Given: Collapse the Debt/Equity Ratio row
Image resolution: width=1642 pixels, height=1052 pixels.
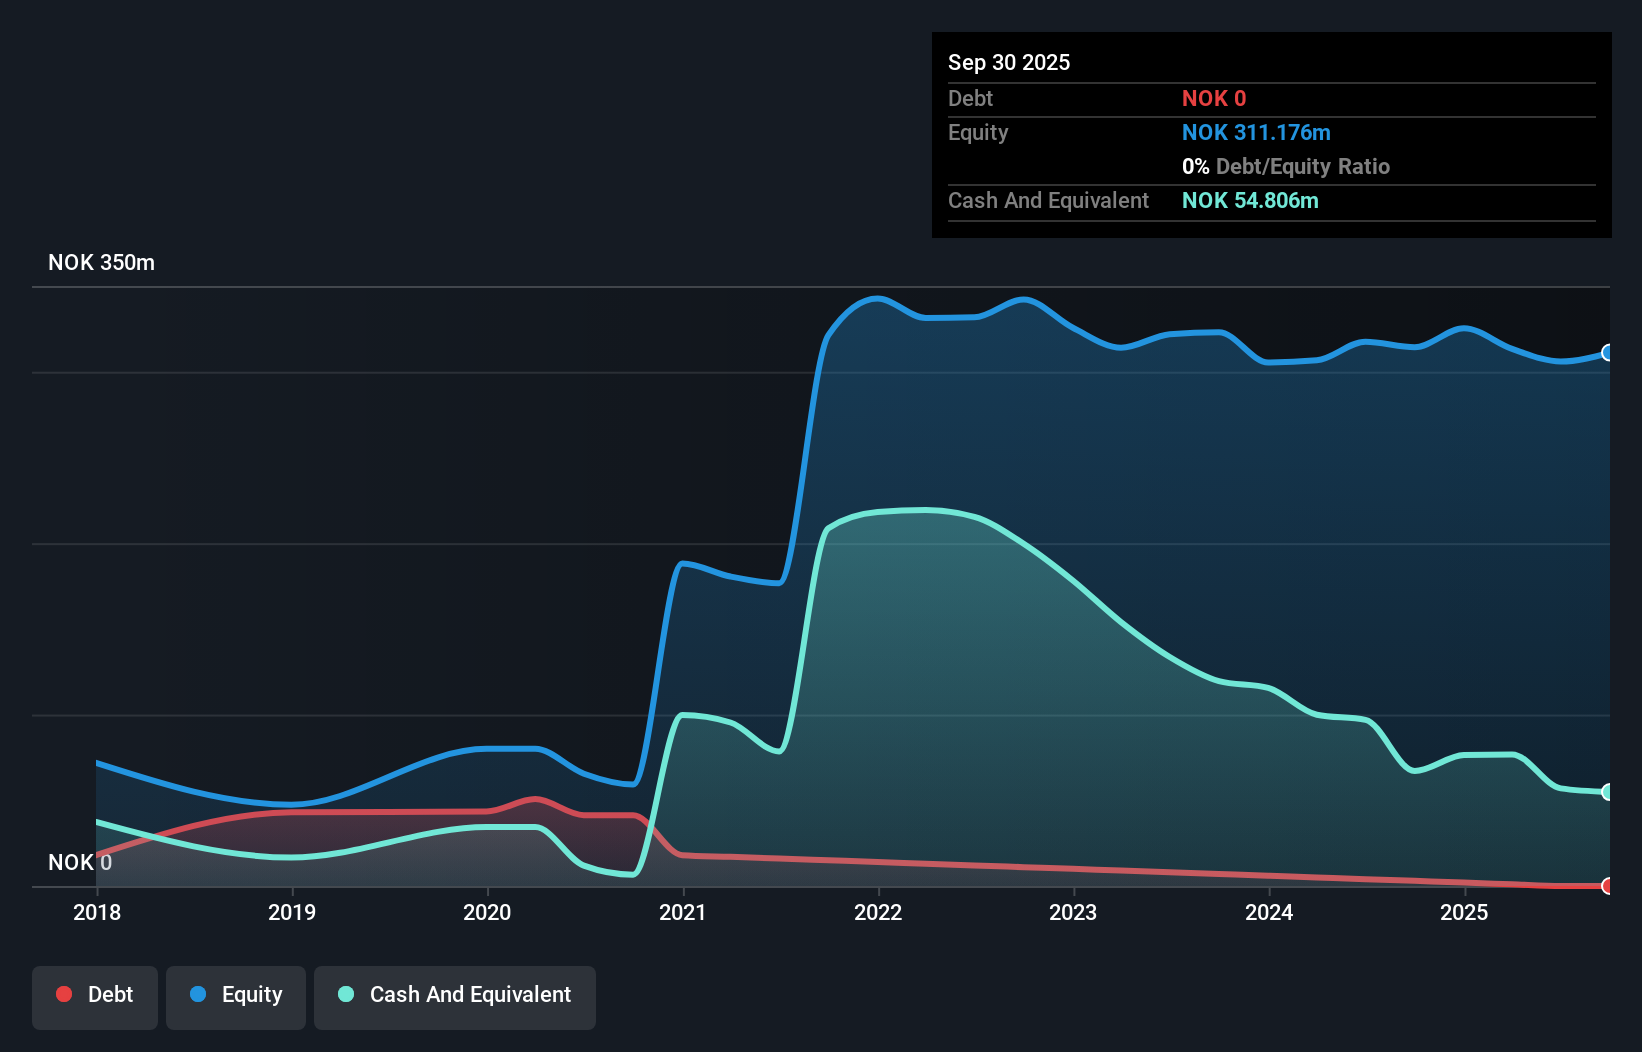Looking at the screenshot, I should pos(1286,166).
